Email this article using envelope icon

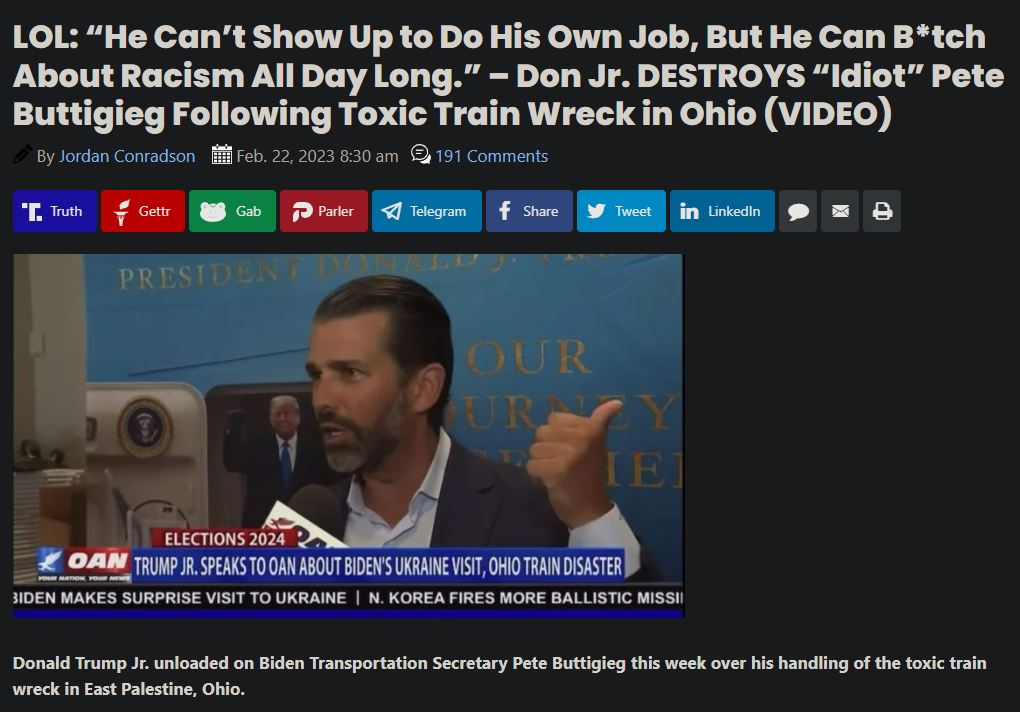click(840, 211)
